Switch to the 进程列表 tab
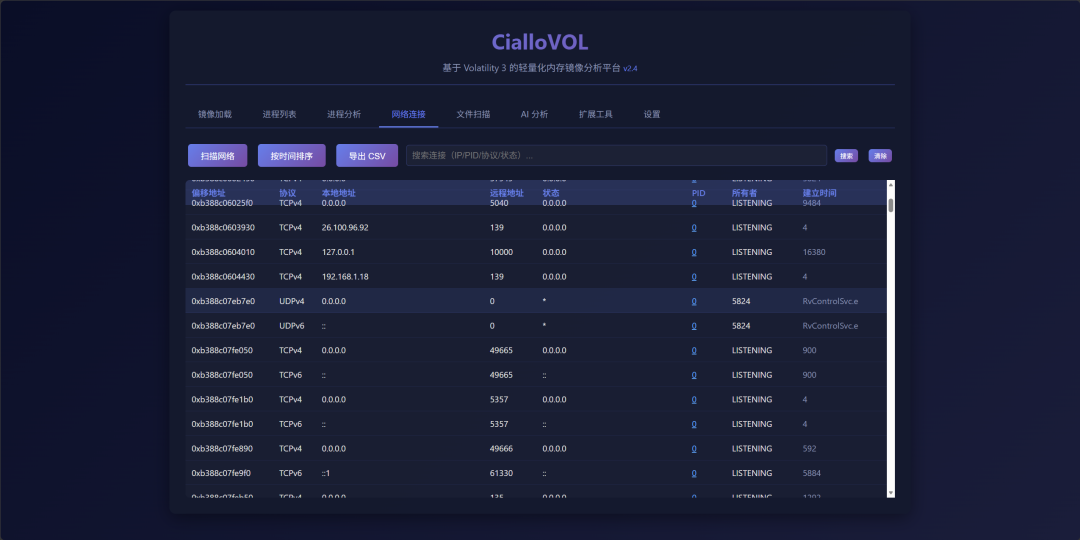Viewport: 1080px width, 540px height. [x=280, y=114]
